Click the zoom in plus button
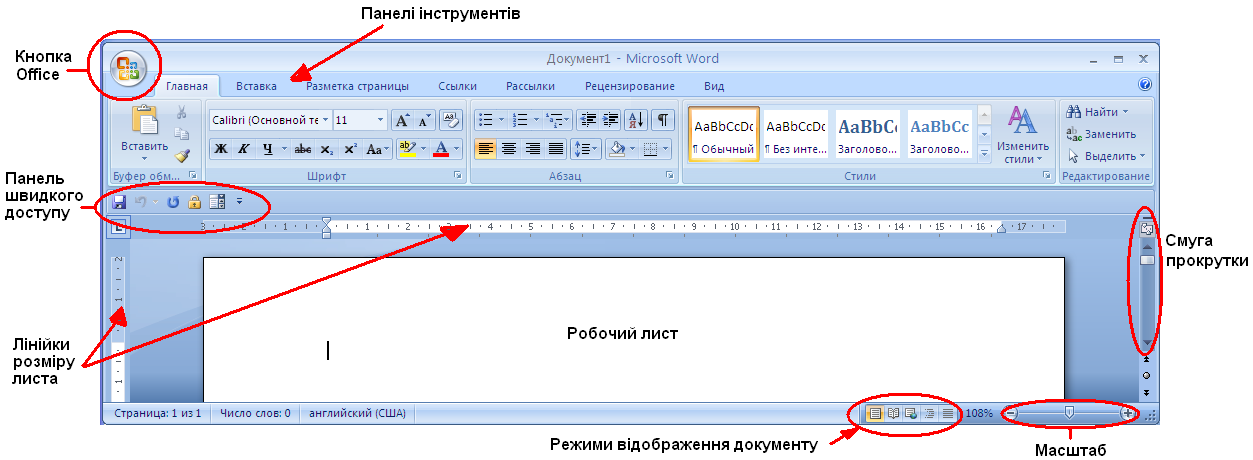 click(1128, 413)
